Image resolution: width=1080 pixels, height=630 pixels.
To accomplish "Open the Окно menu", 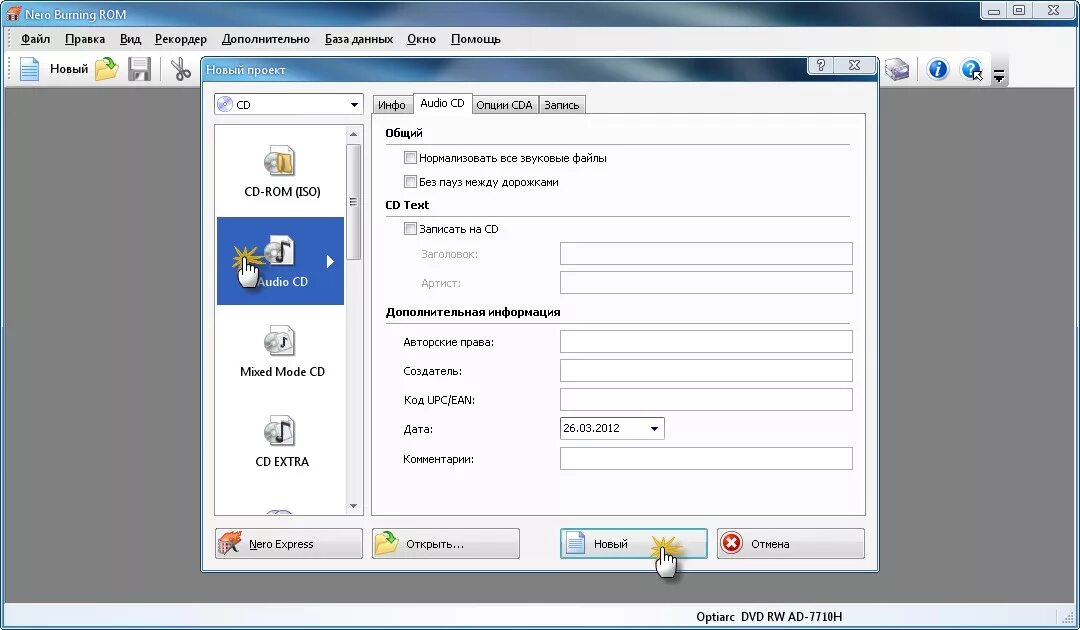I will coord(422,39).
